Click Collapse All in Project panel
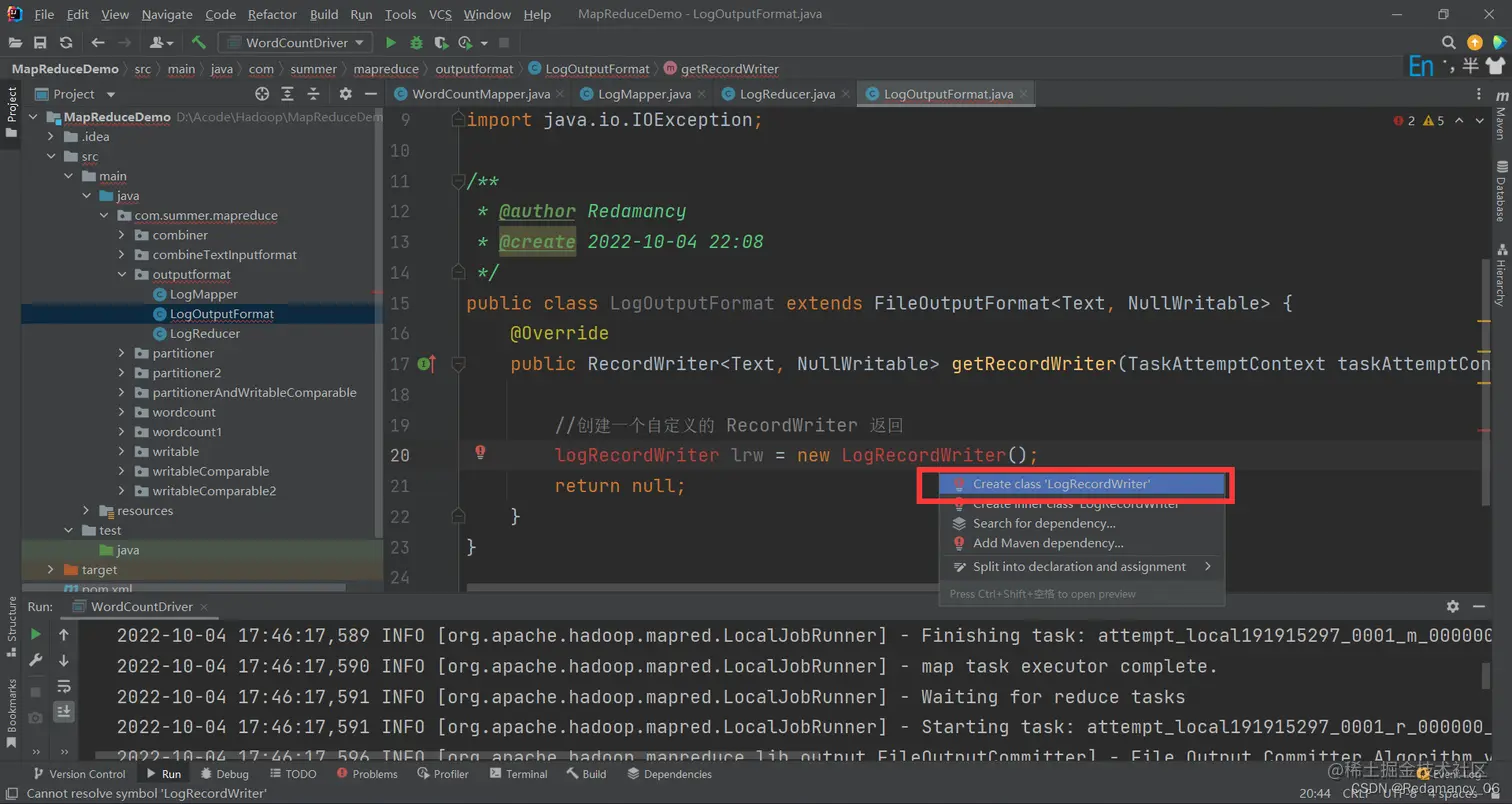Viewport: 1512px width, 804px height. pos(313,94)
